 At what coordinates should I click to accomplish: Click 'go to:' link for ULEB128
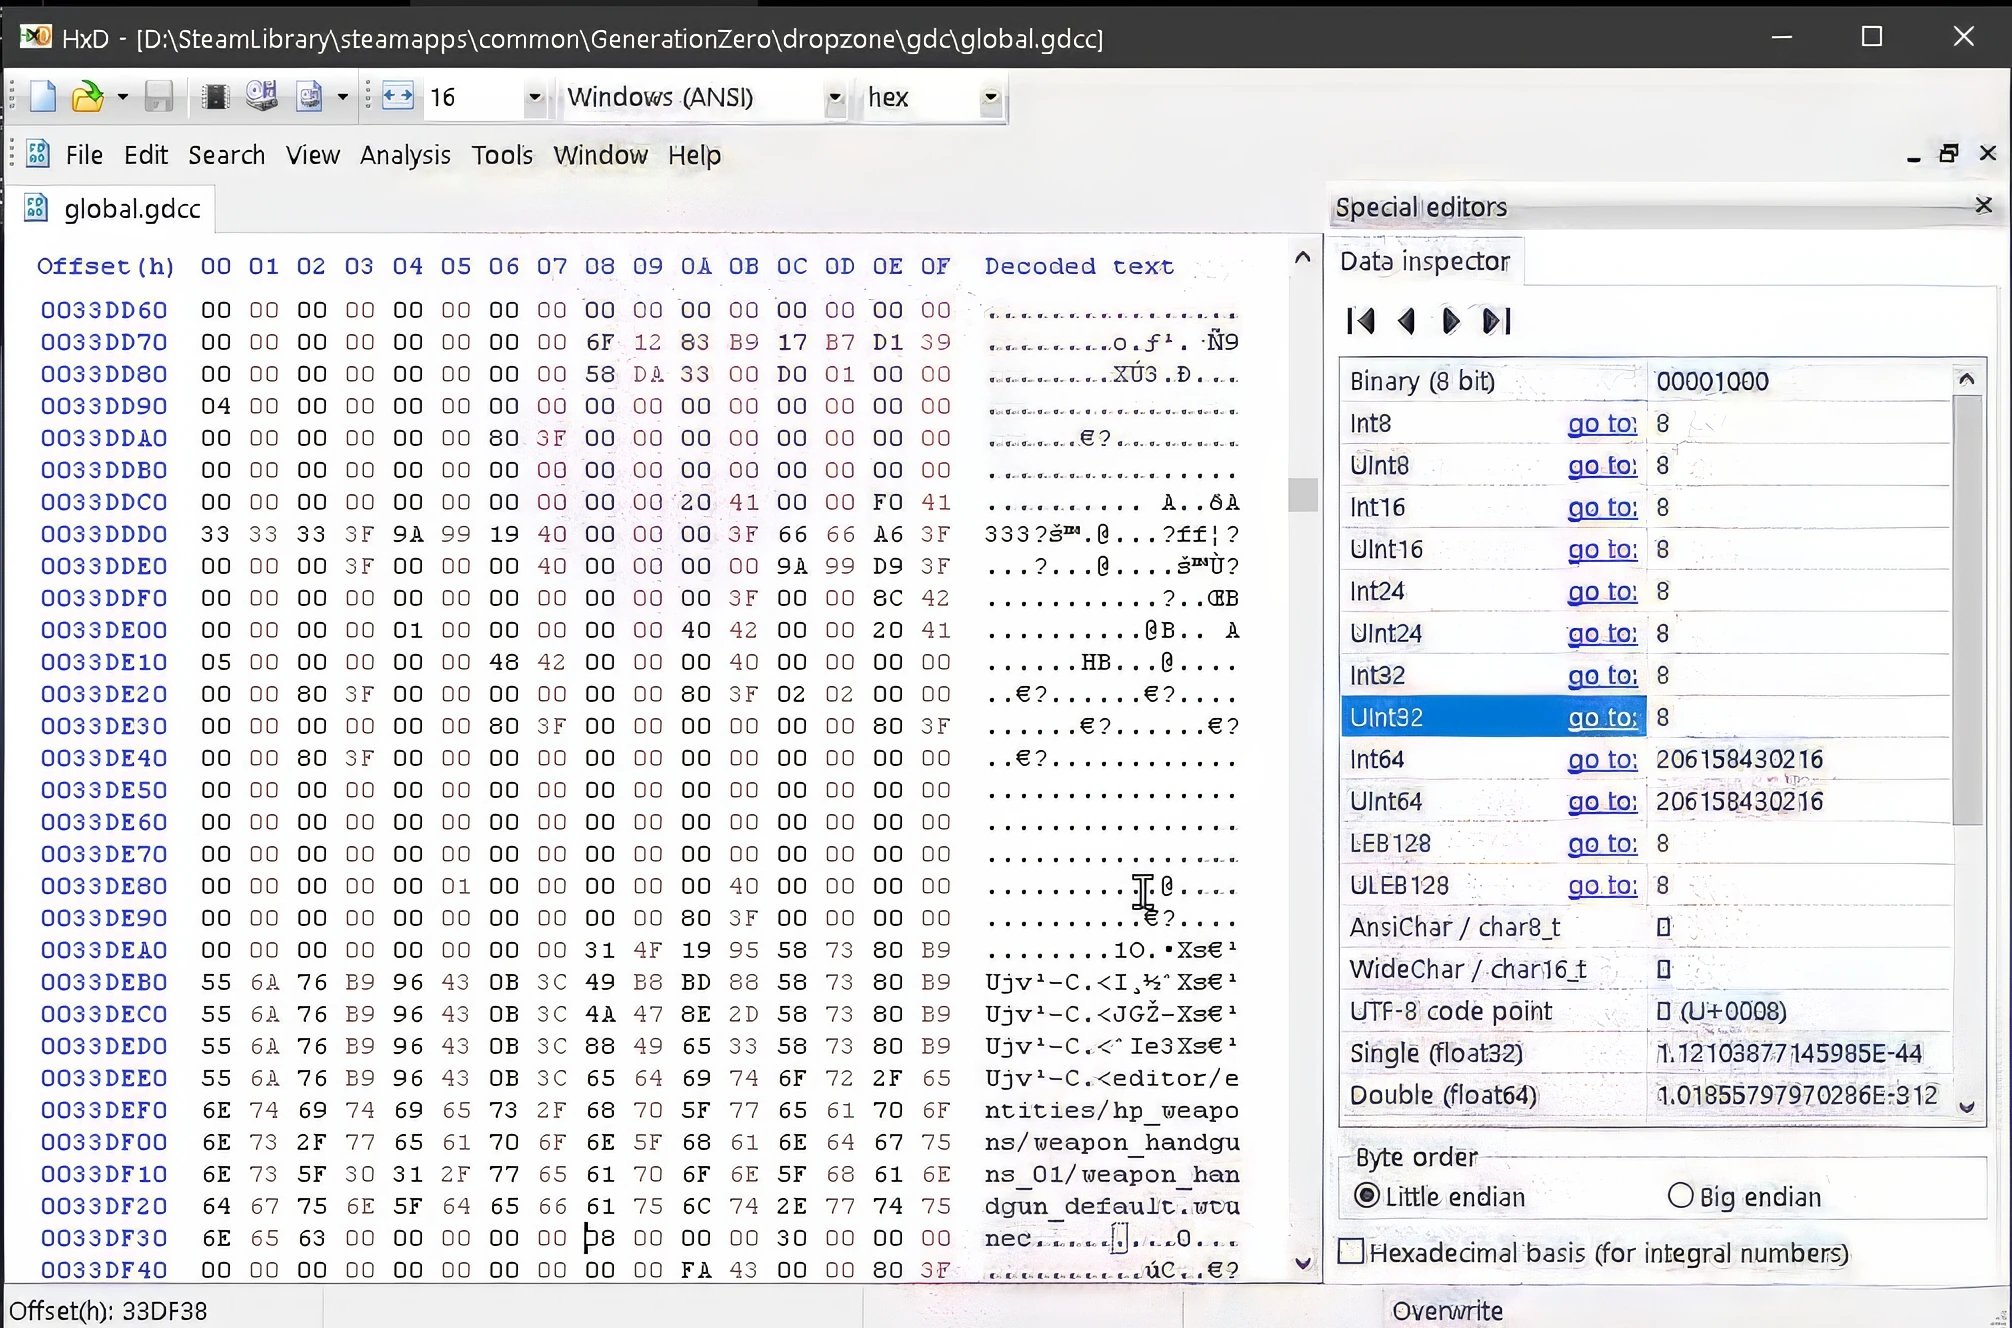(x=1602, y=886)
